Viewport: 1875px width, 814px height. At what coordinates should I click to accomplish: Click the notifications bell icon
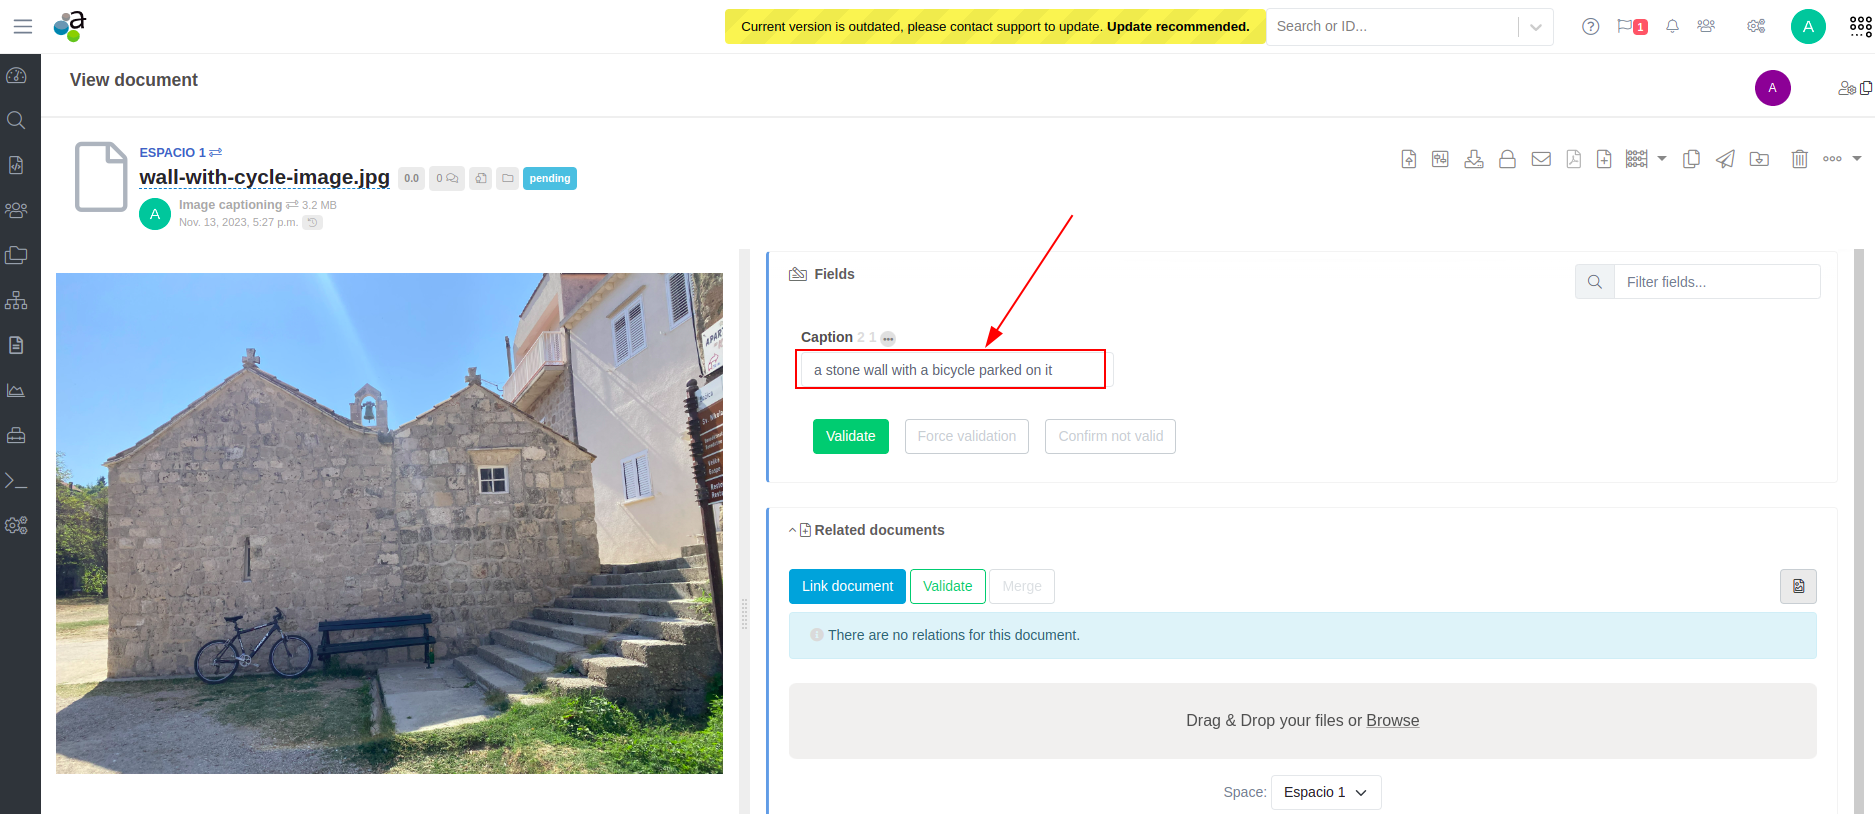pos(1672,27)
